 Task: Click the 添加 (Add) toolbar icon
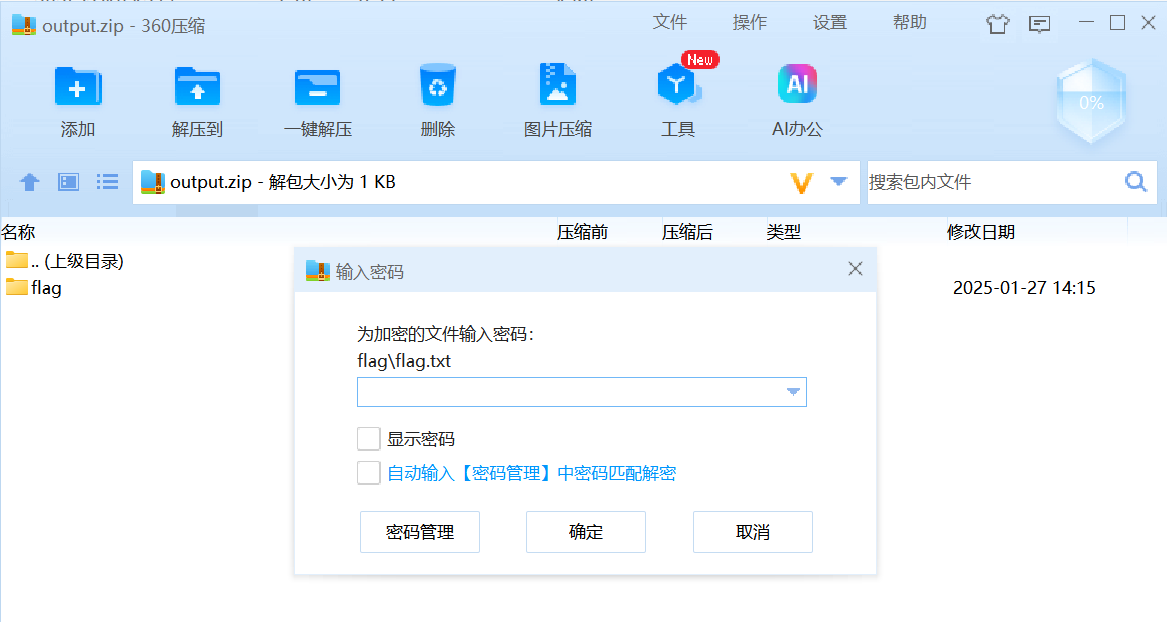click(78, 88)
